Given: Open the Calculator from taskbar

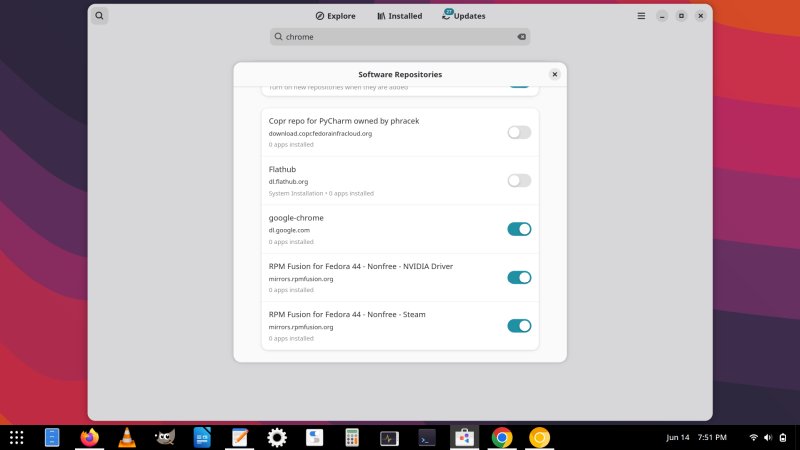Looking at the screenshot, I should pos(352,438).
